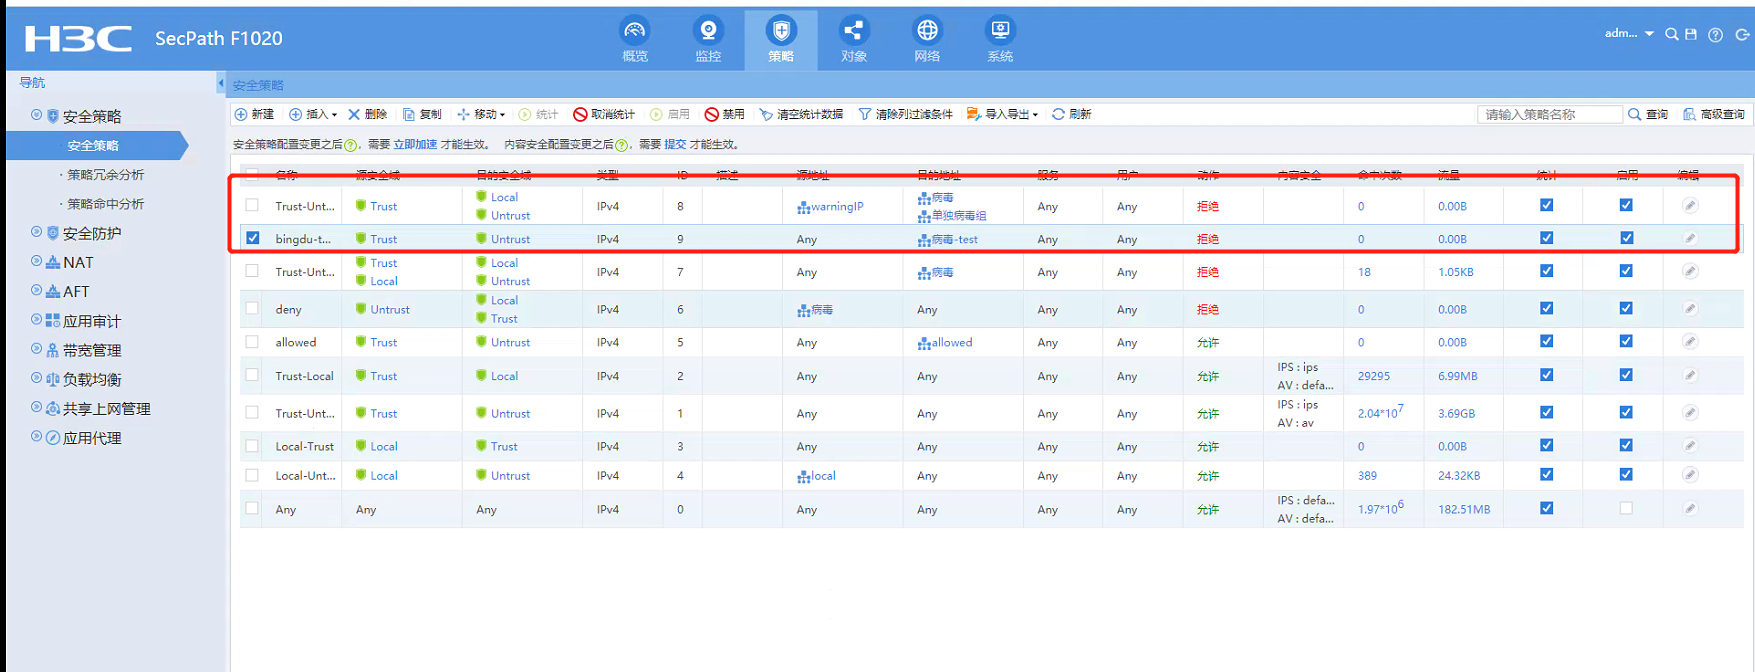Click the logout arrow icon in header
This screenshot has height=672, width=1755.
tap(1742, 34)
